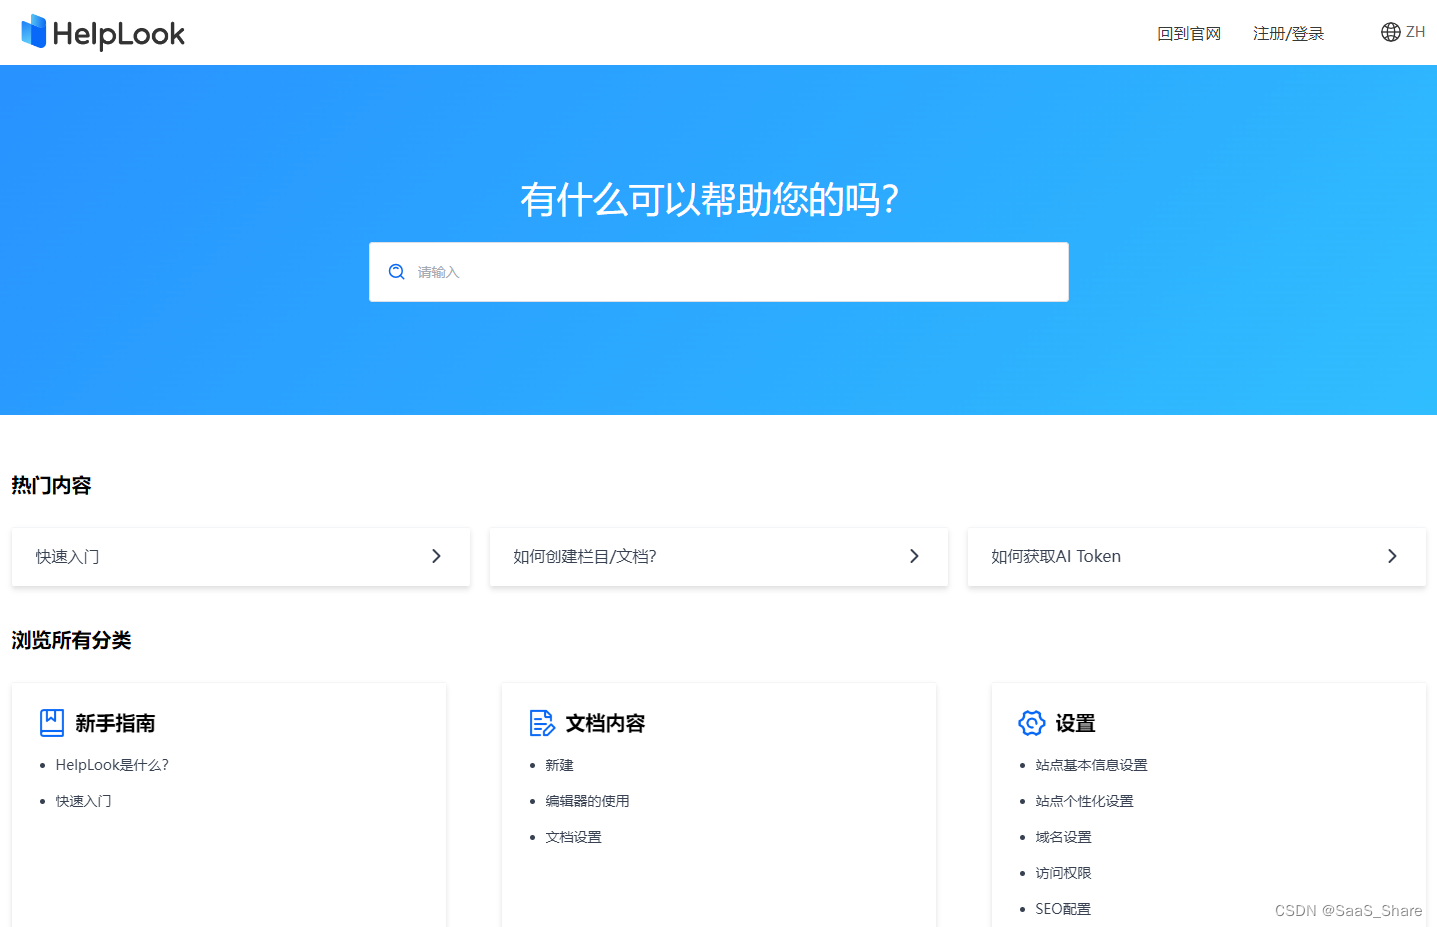Click the HelpLook logo
This screenshot has height=927, width=1437.
(x=103, y=33)
